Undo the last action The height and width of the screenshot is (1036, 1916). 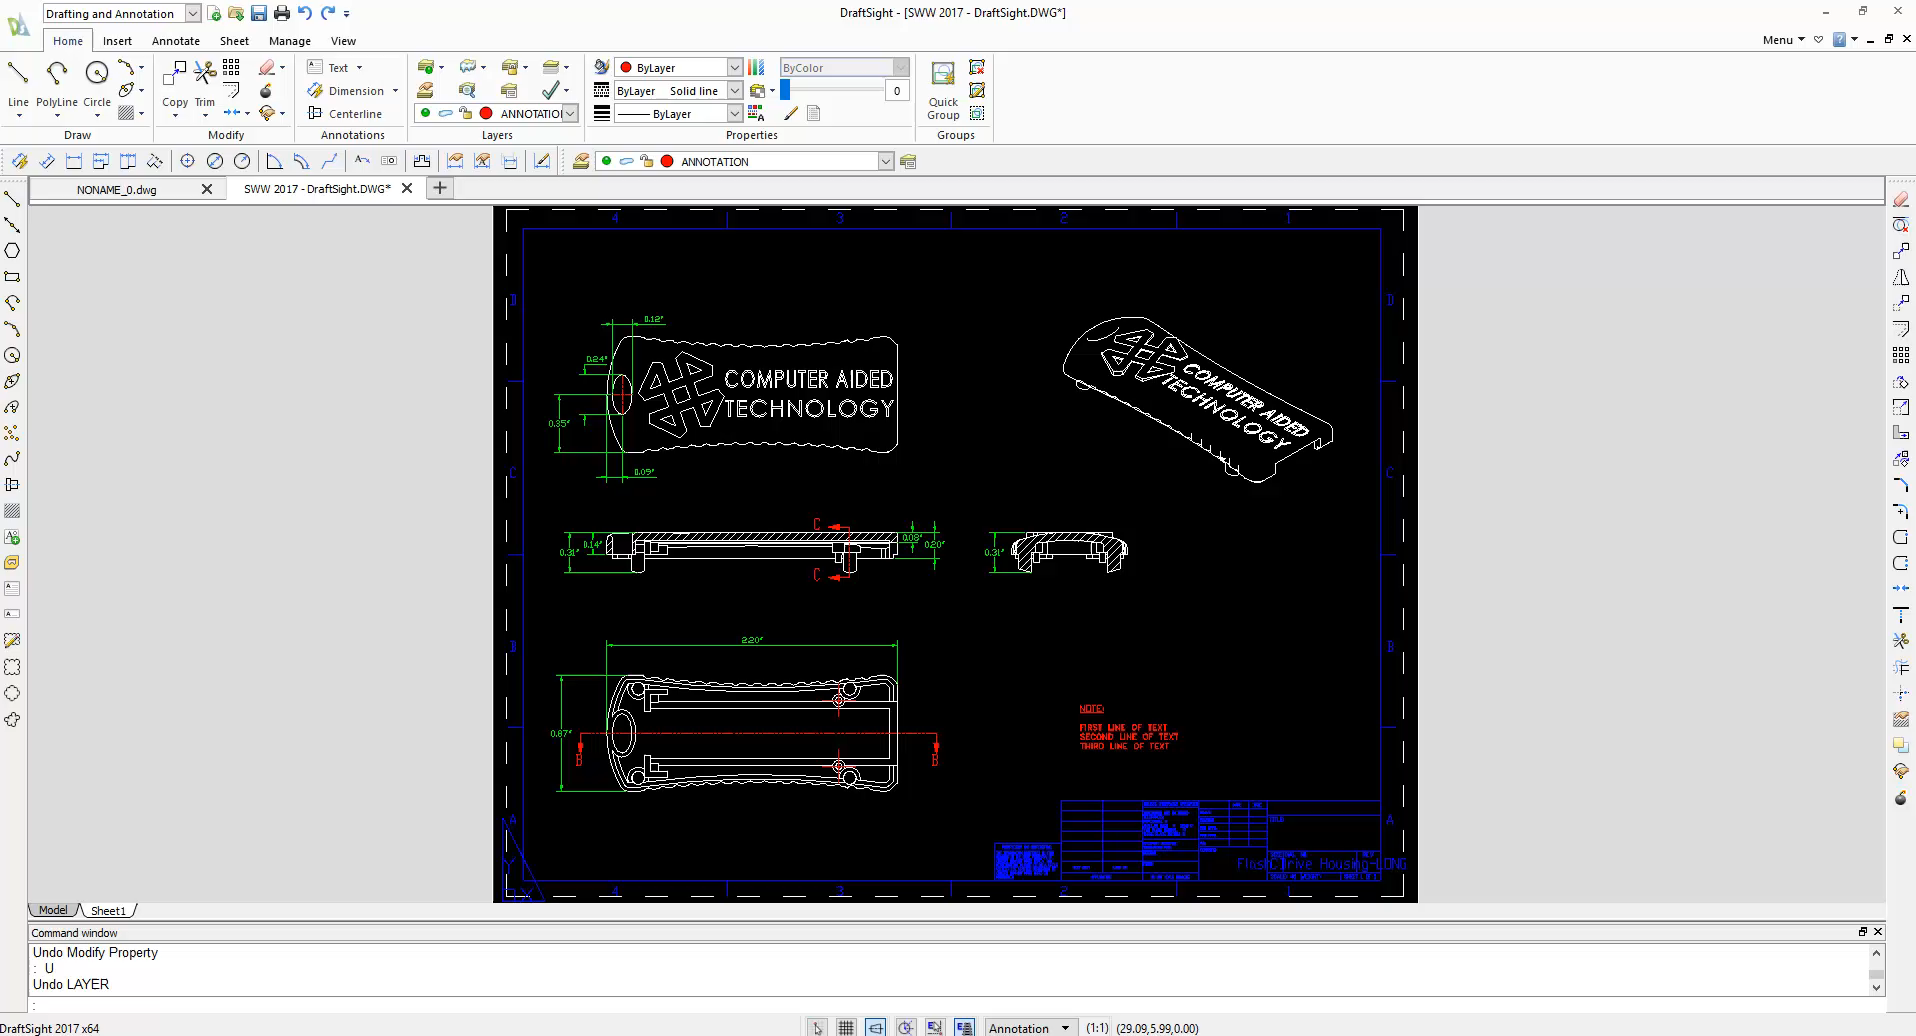[305, 13]
